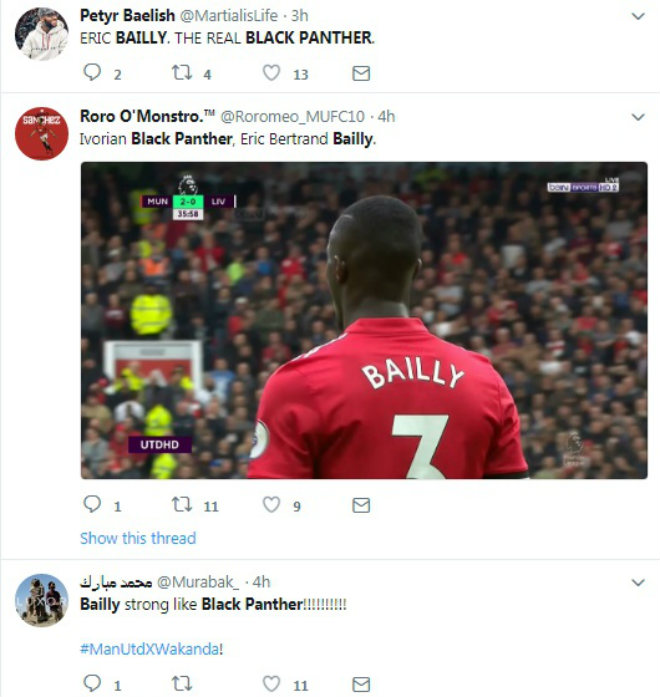Like the @Murabak_ tweet
This screenshot has height=697, width=660.
click(x=271, y=684)
